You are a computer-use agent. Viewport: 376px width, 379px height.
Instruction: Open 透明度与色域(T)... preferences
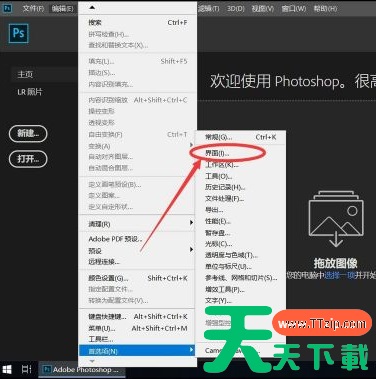tap(241, 255)
